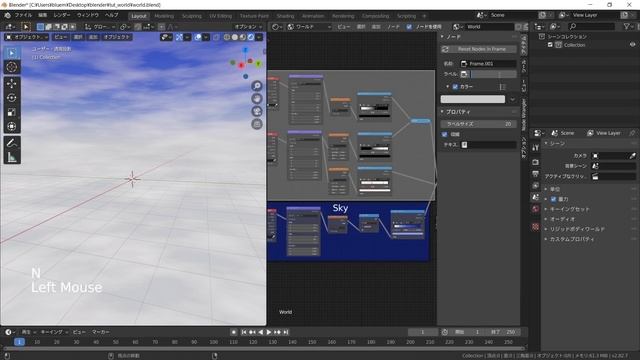Expand the キーイングセット section
640x360 pixels.
coord(546,209)
